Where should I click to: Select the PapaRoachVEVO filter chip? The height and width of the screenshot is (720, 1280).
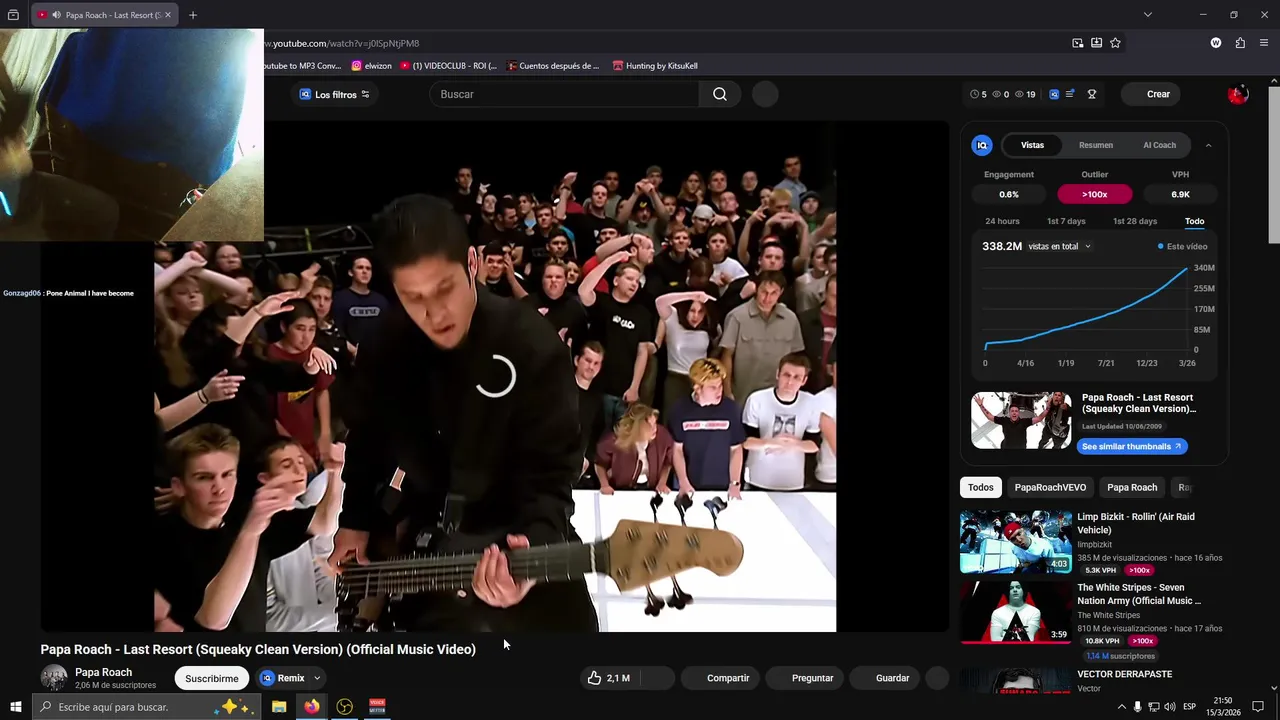[1050, 487]
